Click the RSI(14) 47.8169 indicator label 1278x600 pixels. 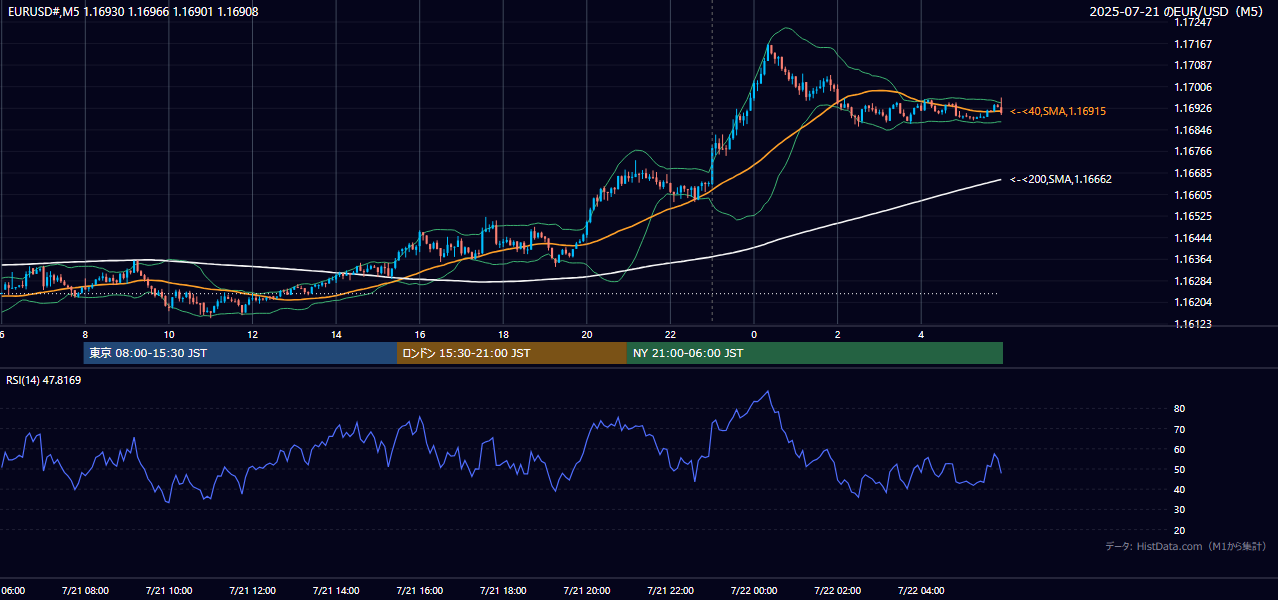[x=43, y=380]
